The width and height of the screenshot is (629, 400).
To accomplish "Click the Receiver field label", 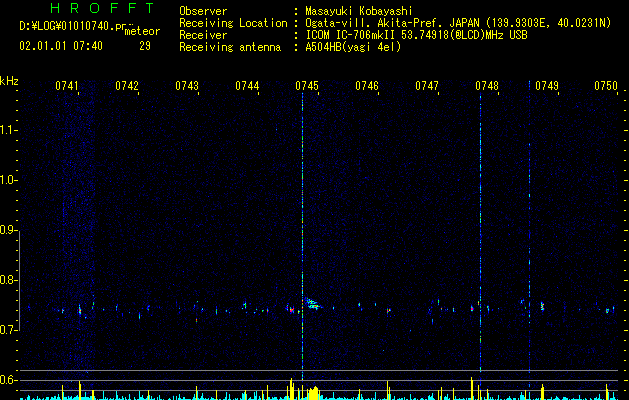I will tap(203, 35).
